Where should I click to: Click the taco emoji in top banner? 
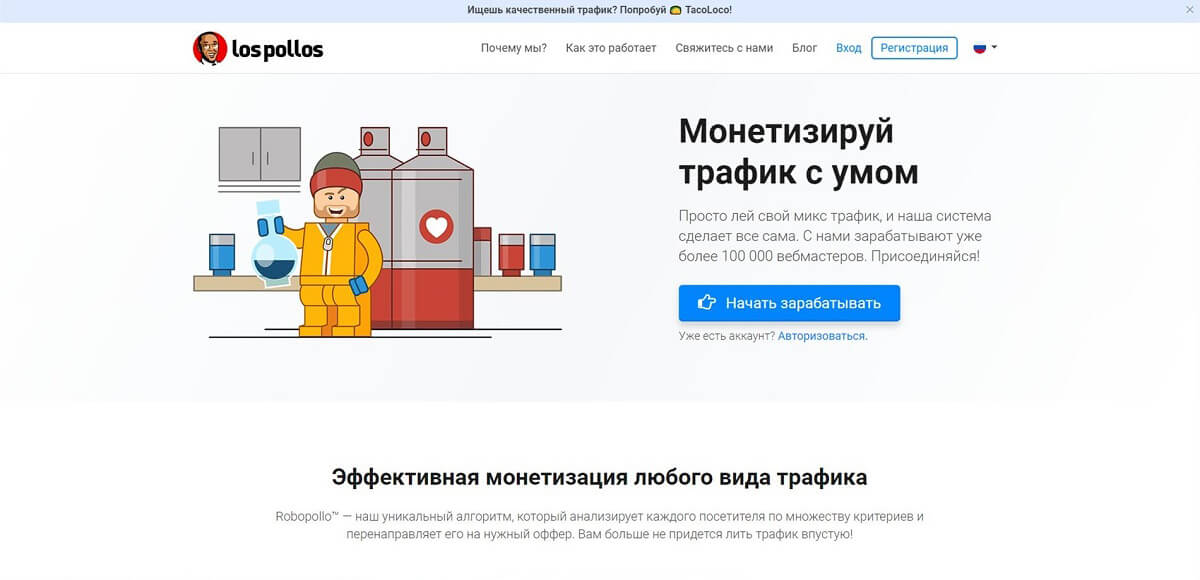[676, 10]
